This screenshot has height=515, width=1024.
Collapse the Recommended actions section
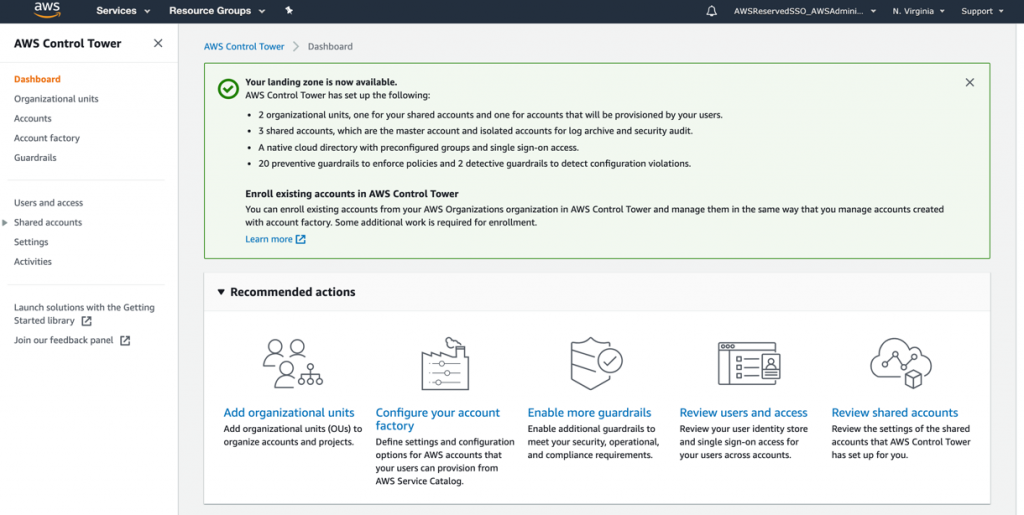(221, 292)
